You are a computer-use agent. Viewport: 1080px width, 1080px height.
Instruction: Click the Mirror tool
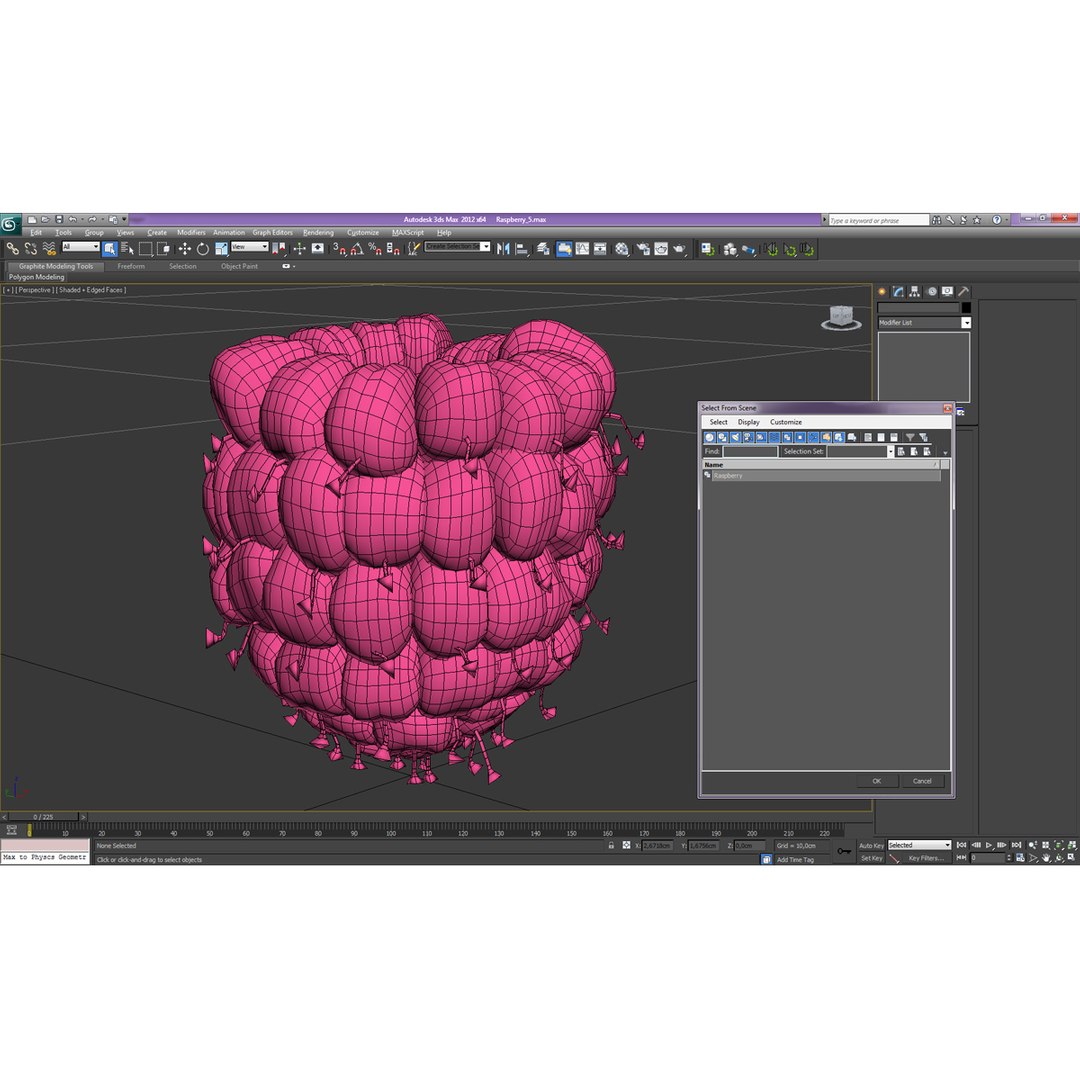tap(503, 249)
